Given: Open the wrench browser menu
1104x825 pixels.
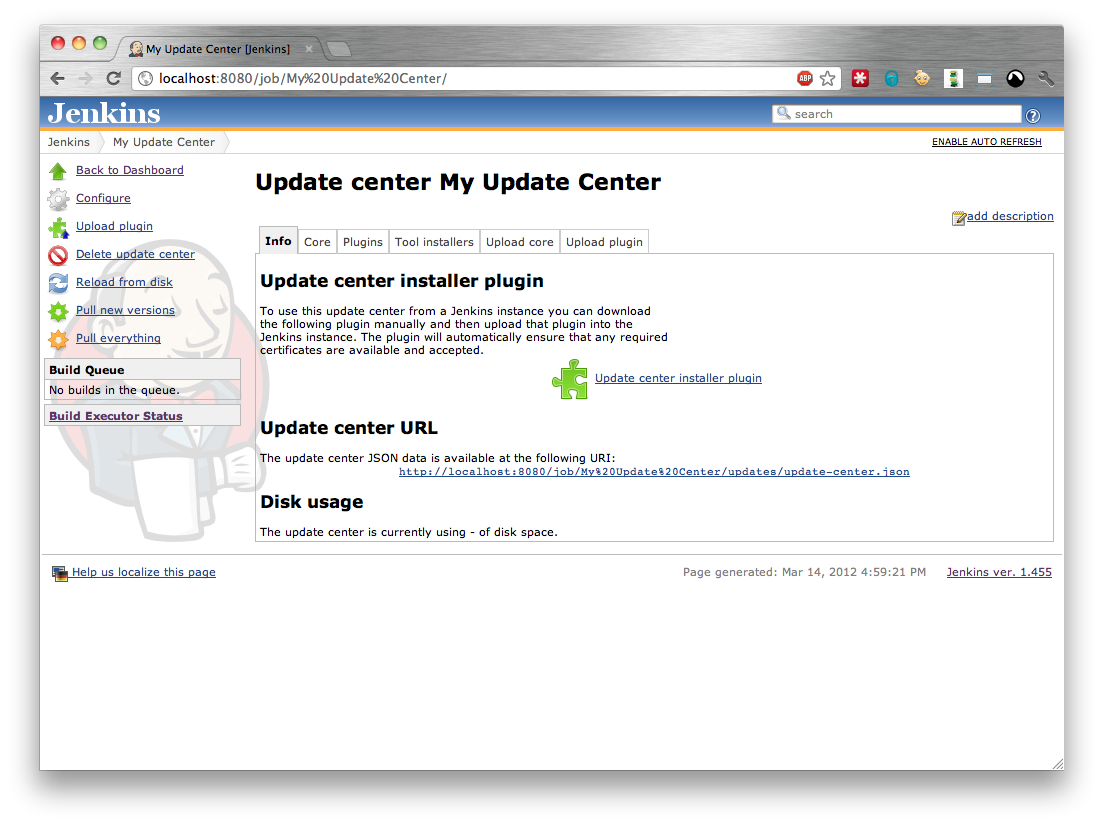Looking at the screenshot, I should tap(1046, 78).
